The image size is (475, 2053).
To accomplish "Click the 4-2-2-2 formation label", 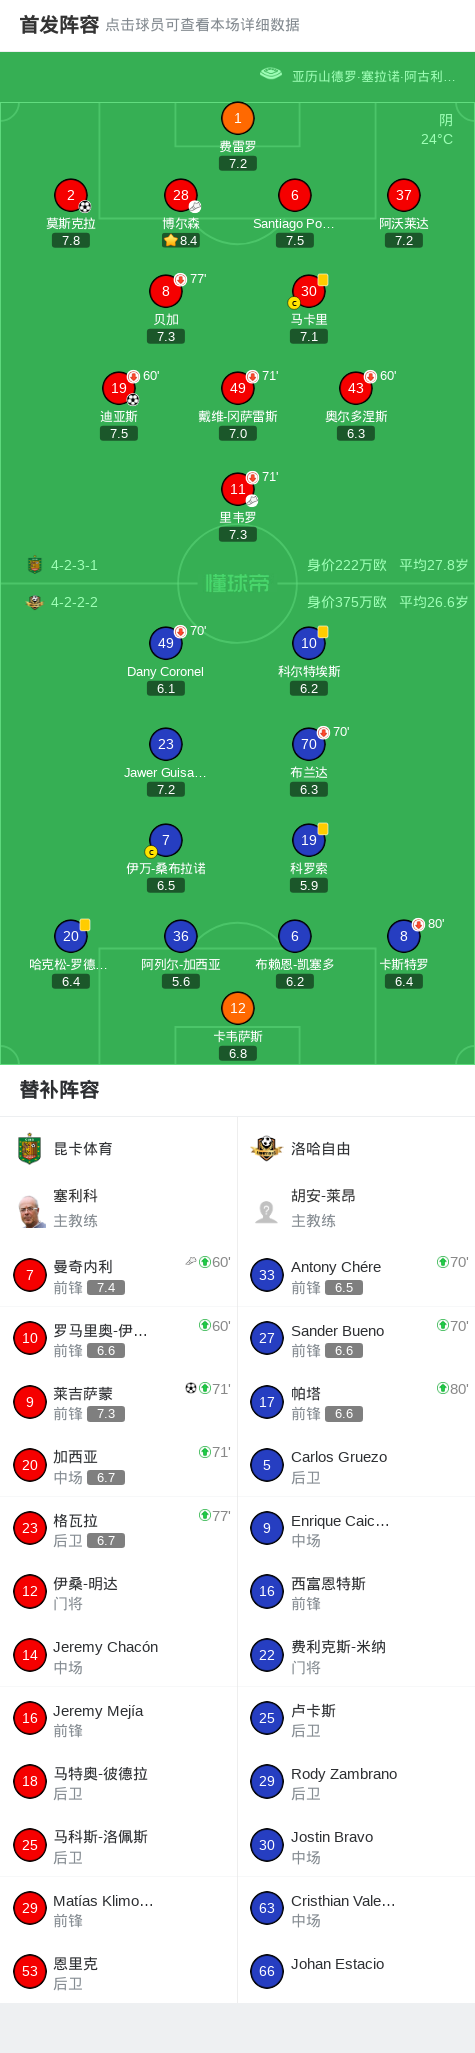I will pyautogui.click(x=74, y=602).
